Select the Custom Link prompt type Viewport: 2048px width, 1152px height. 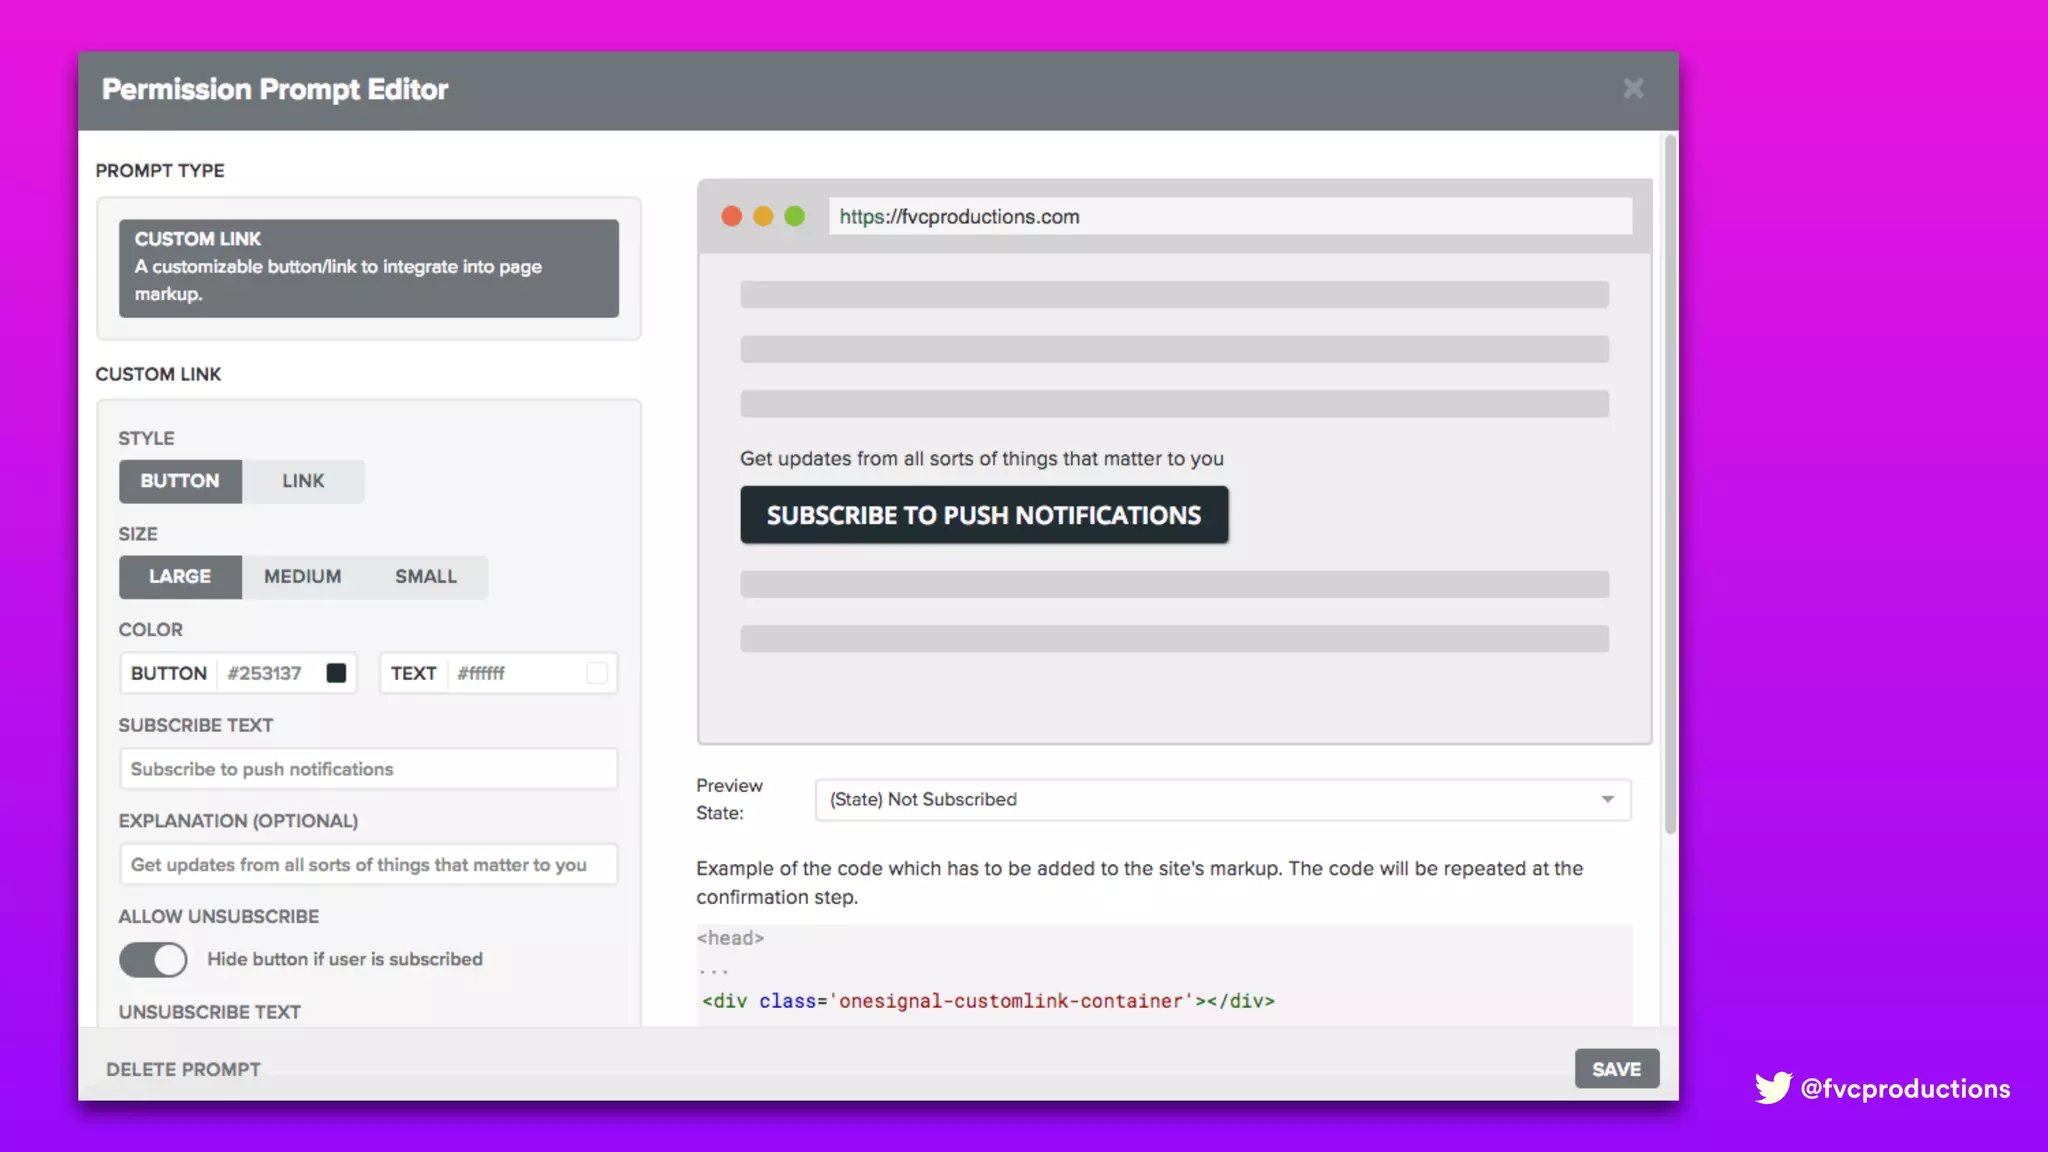(x=368, y=268)
